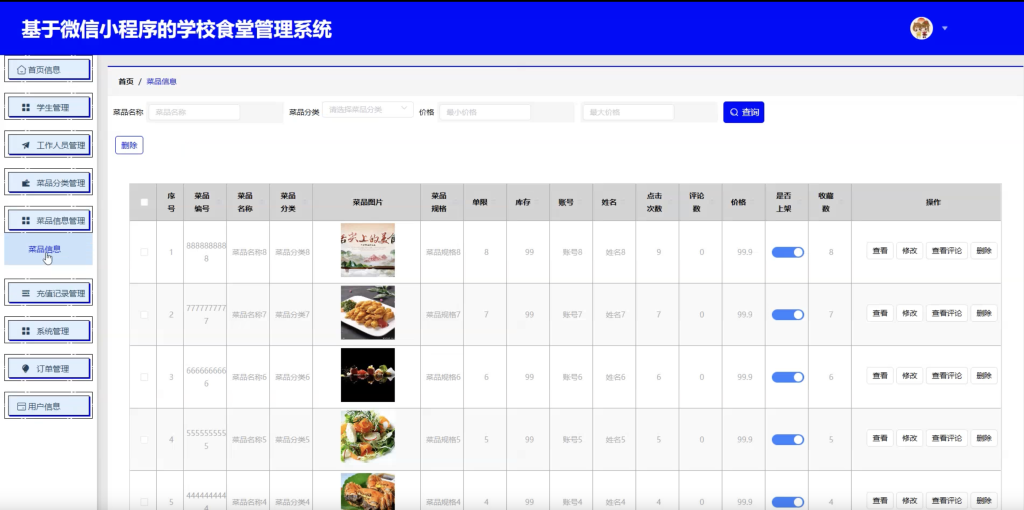The width and height of the screenshot is (1024, 510).
Task: Click the 姓名6 cell
Action: pyautogui.click(x=615, y=377)
